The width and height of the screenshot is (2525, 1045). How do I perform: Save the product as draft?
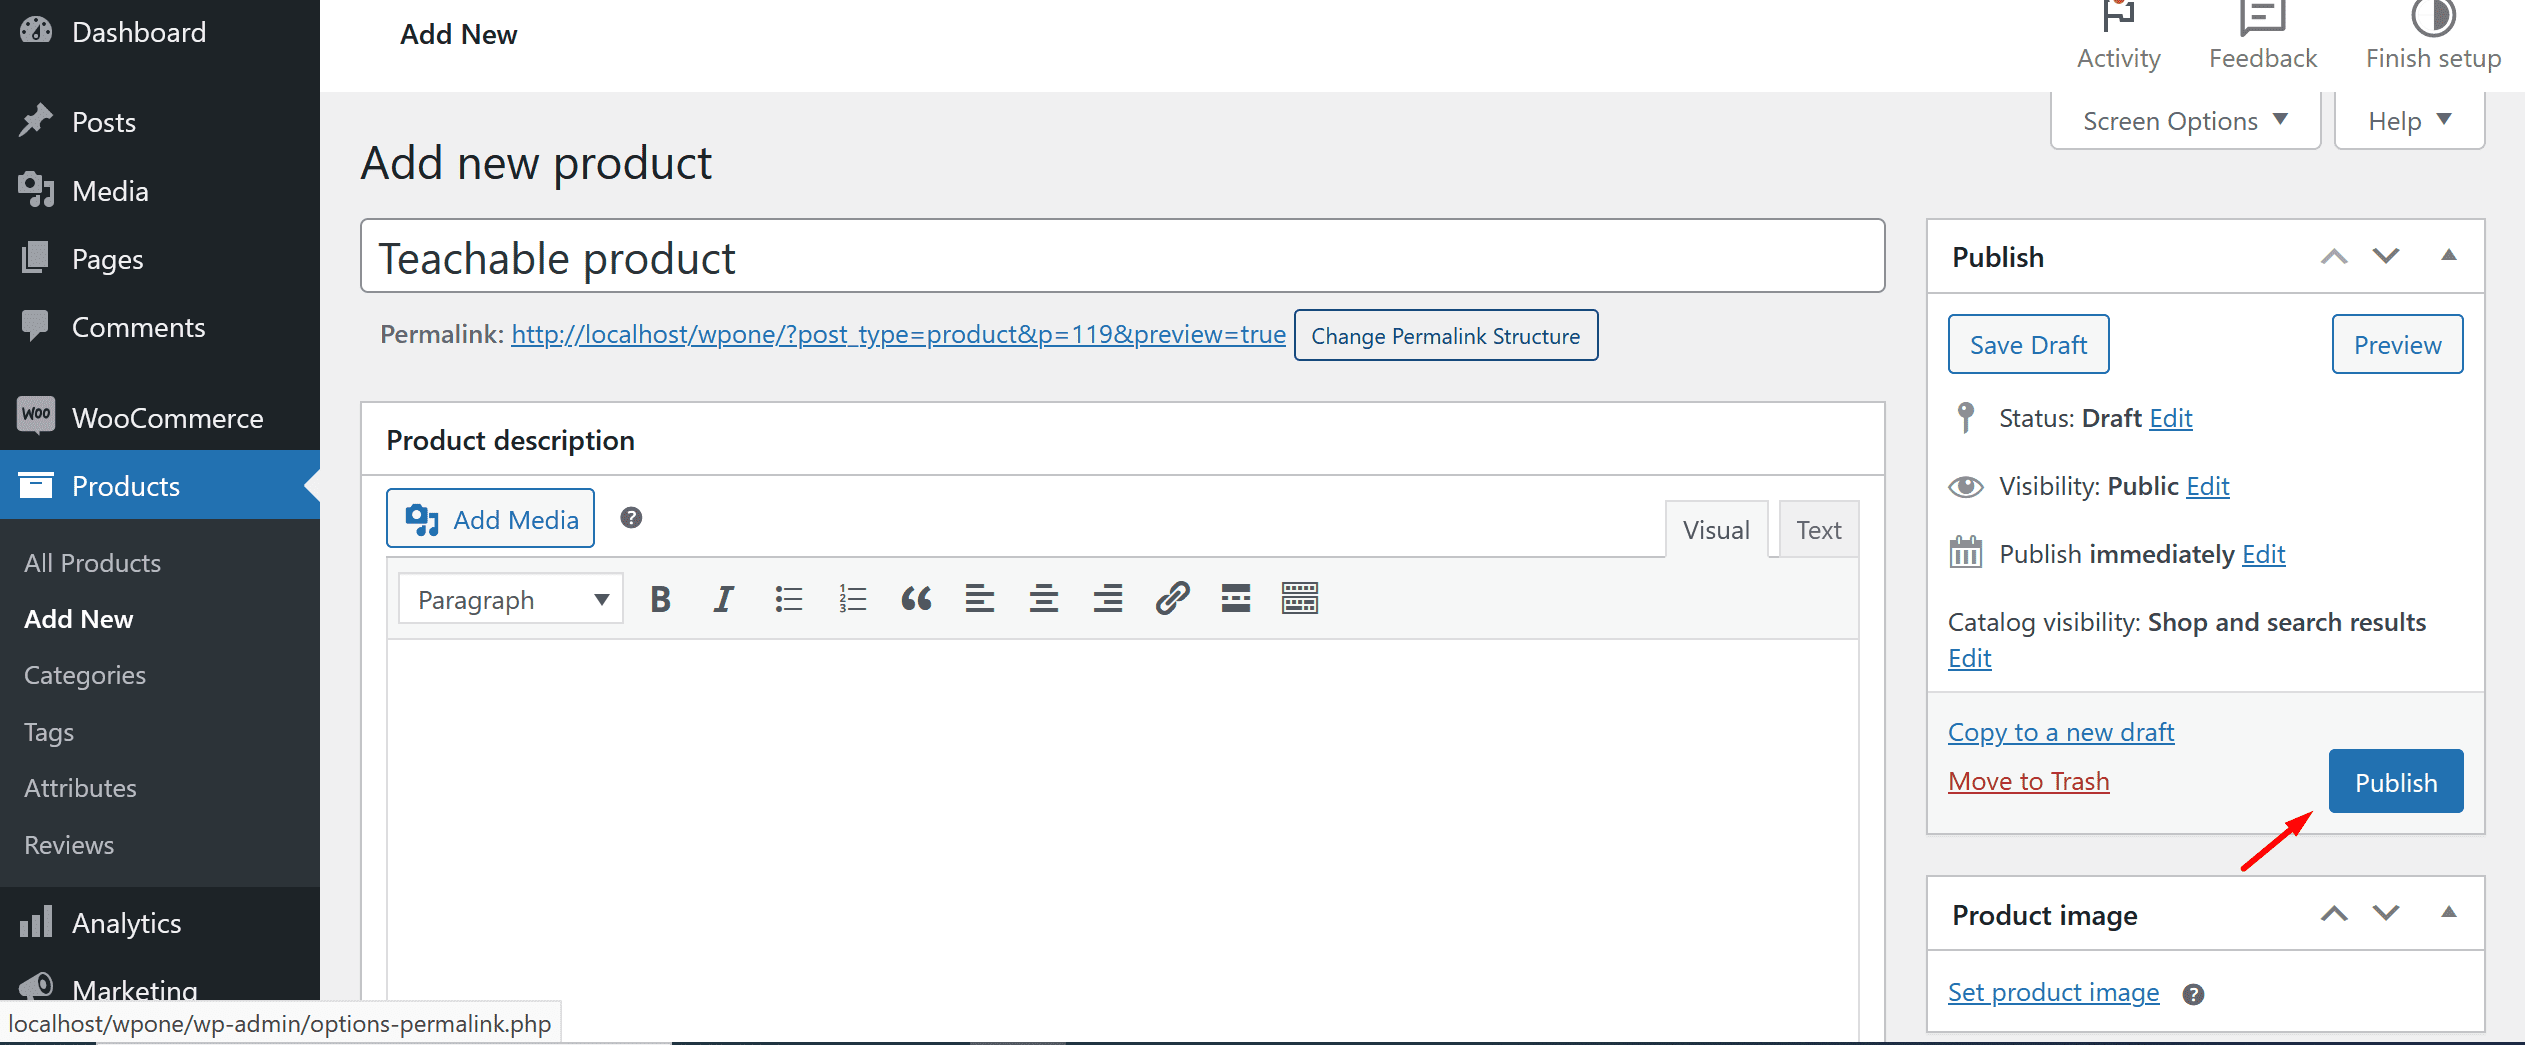2028,344
